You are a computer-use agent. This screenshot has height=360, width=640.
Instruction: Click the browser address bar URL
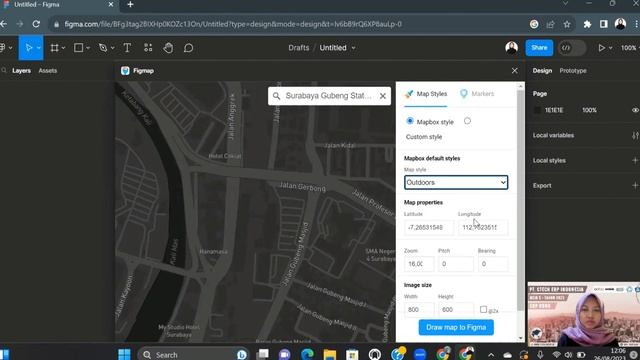point(233,24)
